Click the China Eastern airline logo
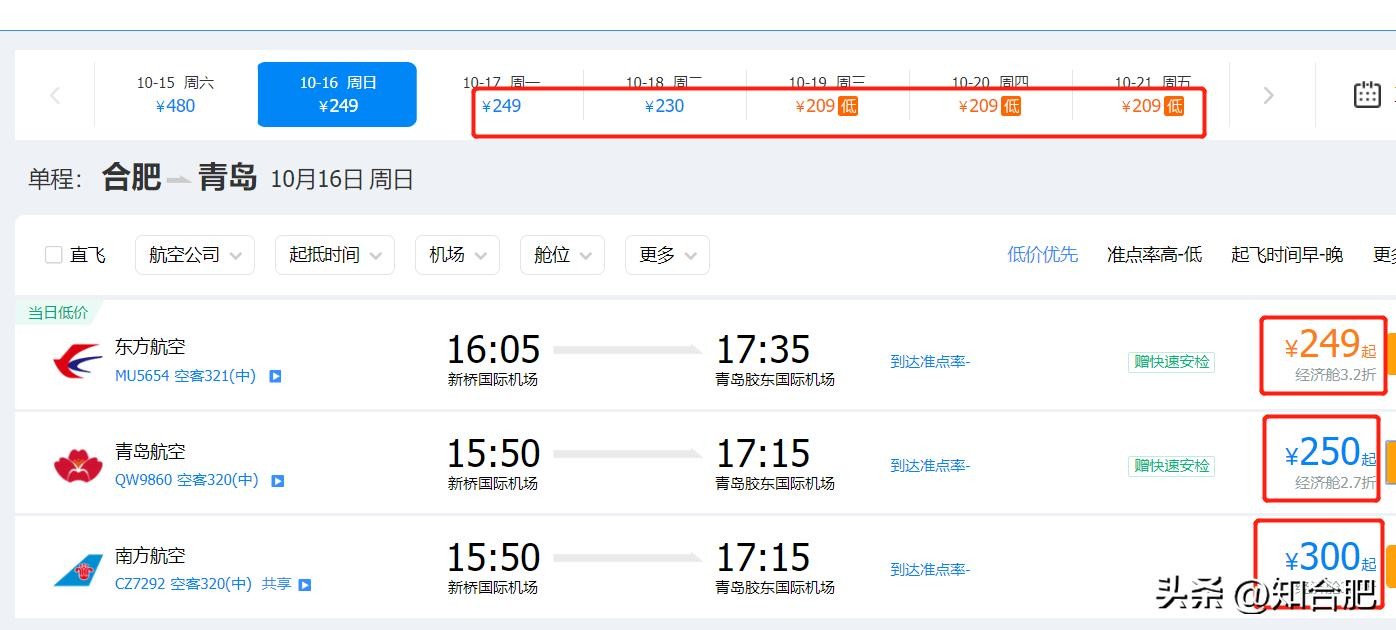 (x=78, y=361)
